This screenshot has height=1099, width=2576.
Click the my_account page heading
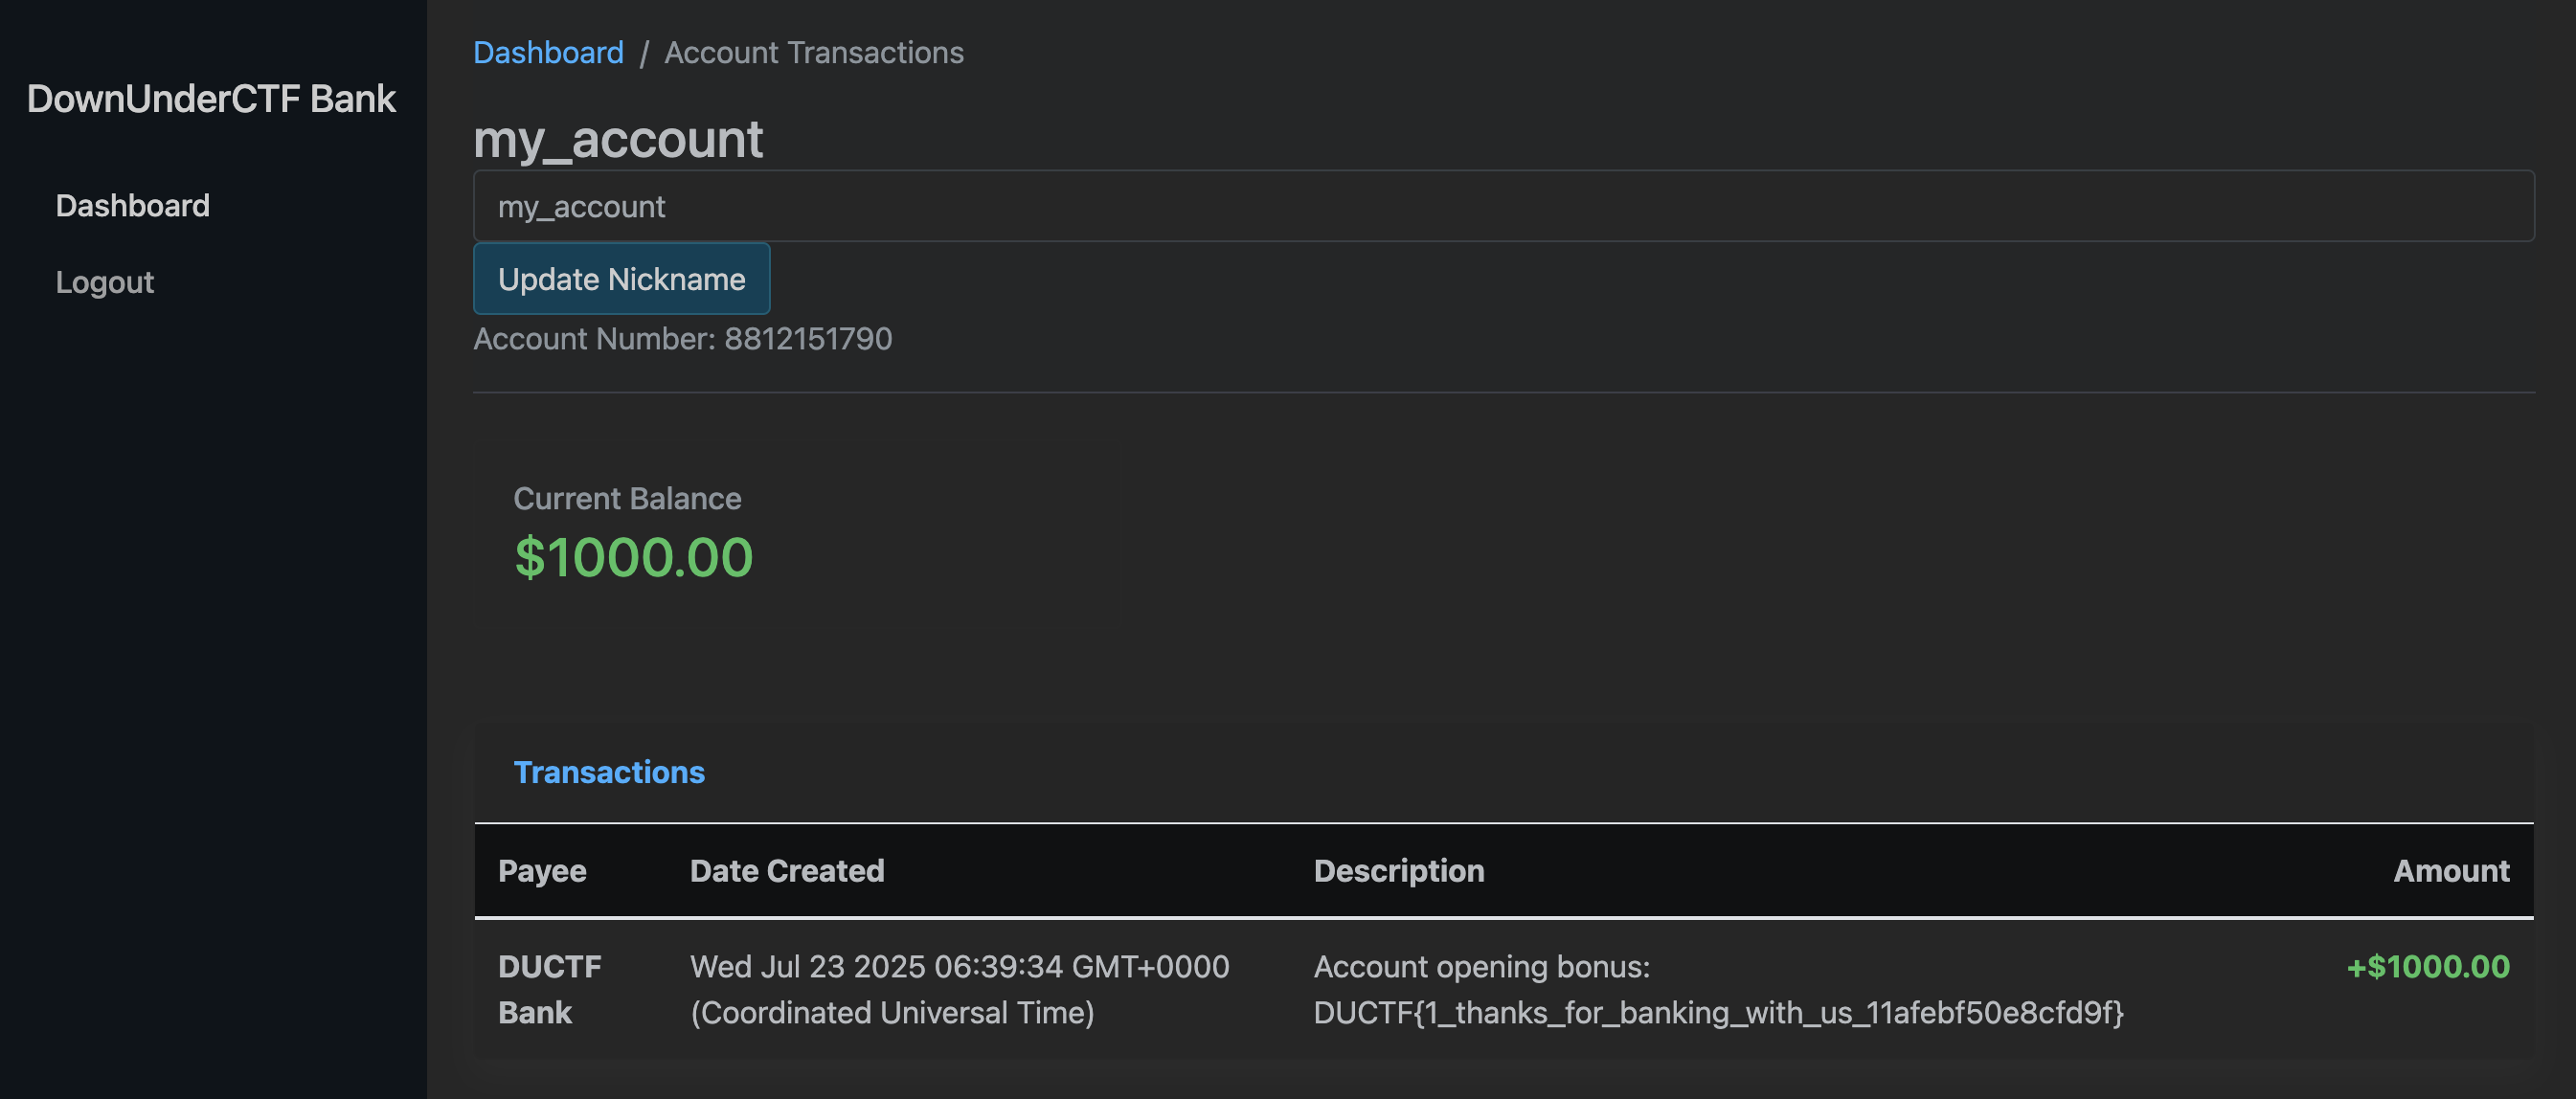pyautogui.click(x=618, y=138)
